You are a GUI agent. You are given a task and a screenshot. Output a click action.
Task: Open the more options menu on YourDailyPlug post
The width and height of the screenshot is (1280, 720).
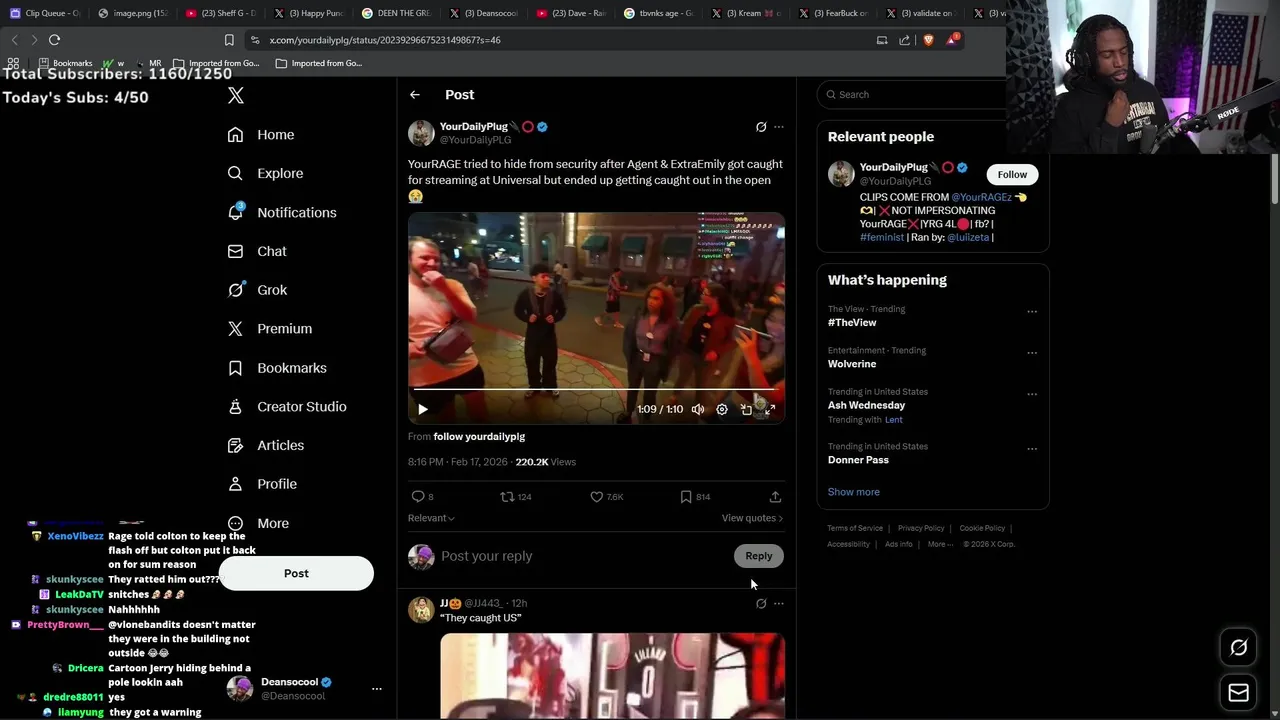point(779,127)
